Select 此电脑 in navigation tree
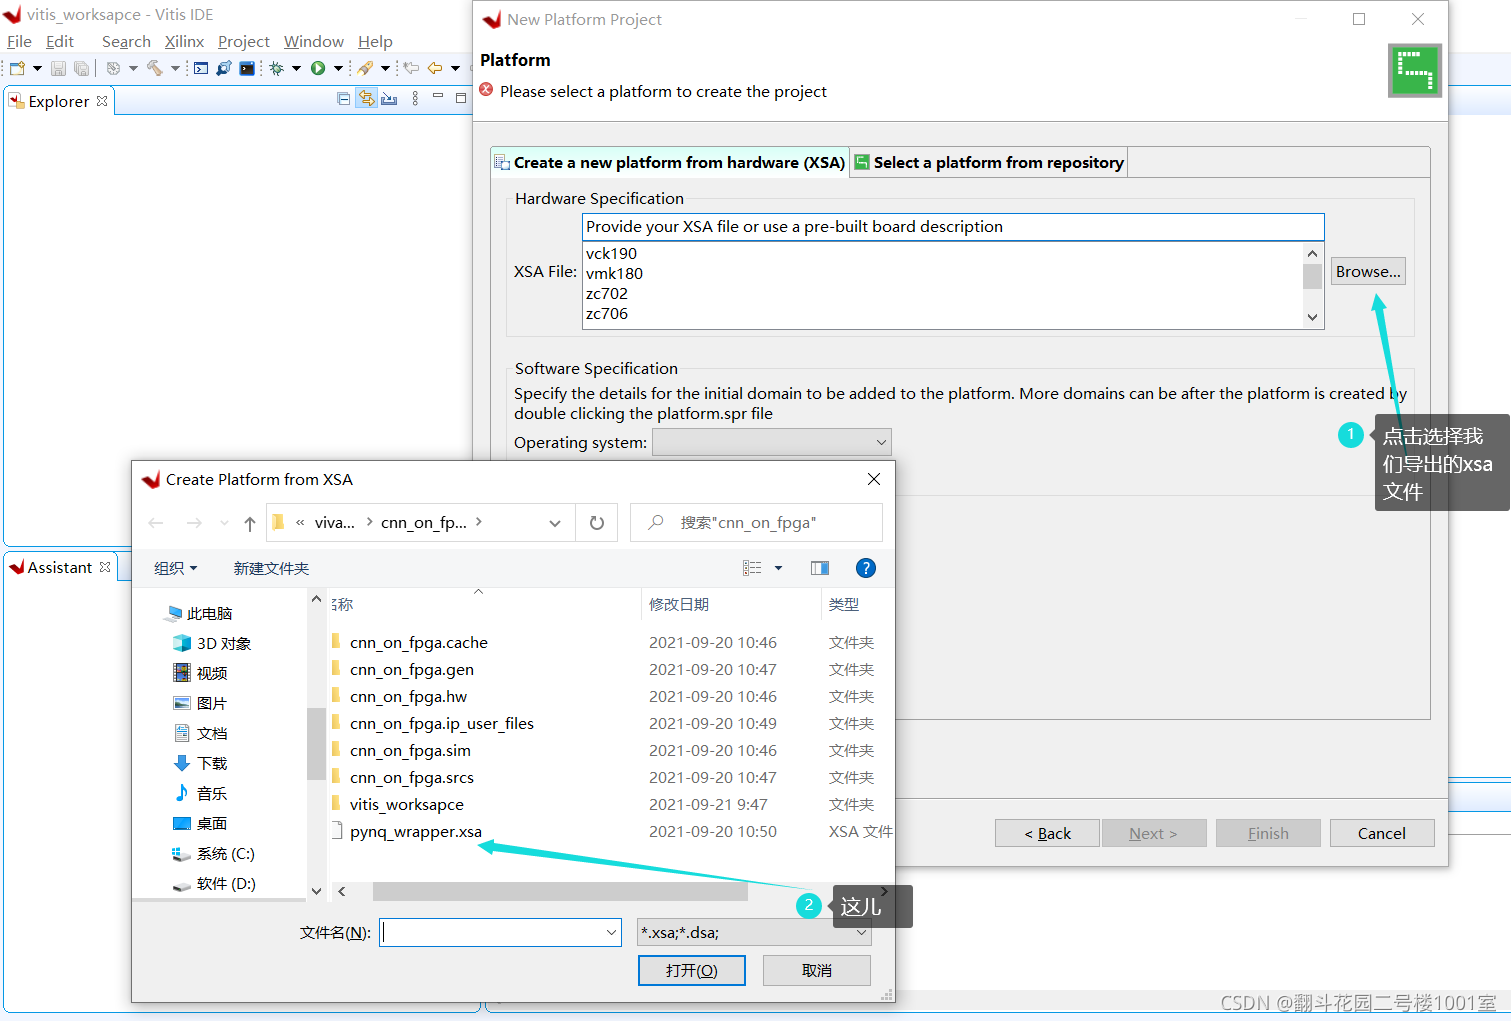Viewport: 1511px width, 1021px height. coord(200,613)
